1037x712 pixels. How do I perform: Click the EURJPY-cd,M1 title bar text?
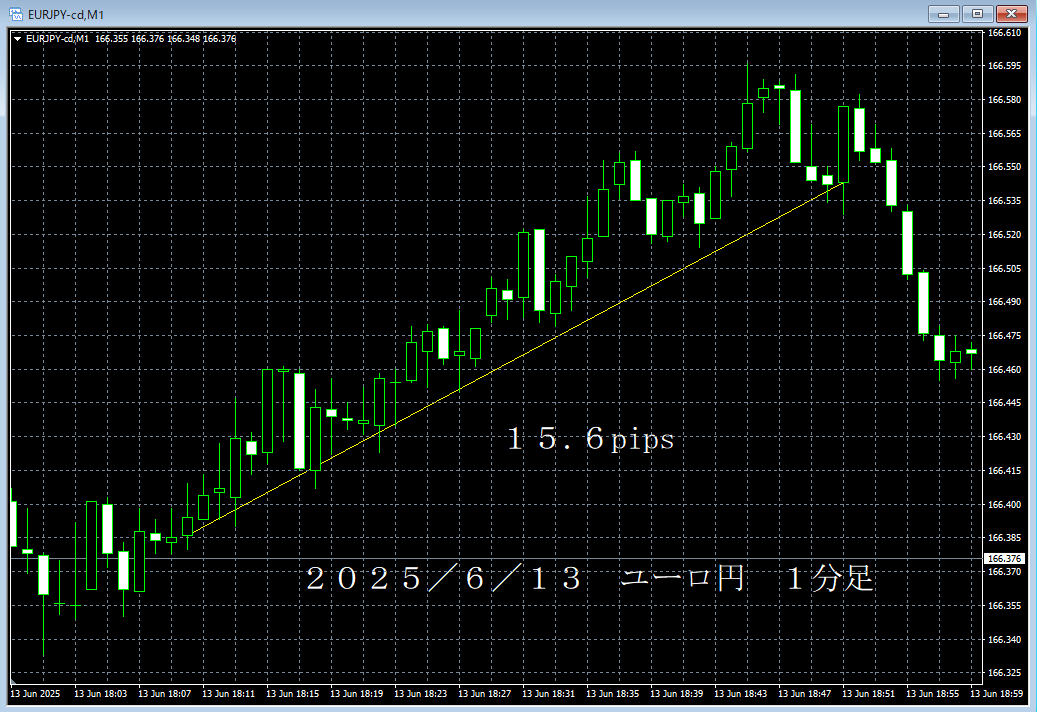pos(66,15)
